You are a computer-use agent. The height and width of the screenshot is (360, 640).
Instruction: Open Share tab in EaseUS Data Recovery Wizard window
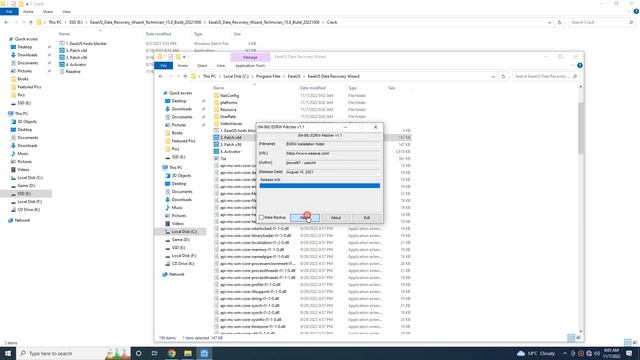202,65
